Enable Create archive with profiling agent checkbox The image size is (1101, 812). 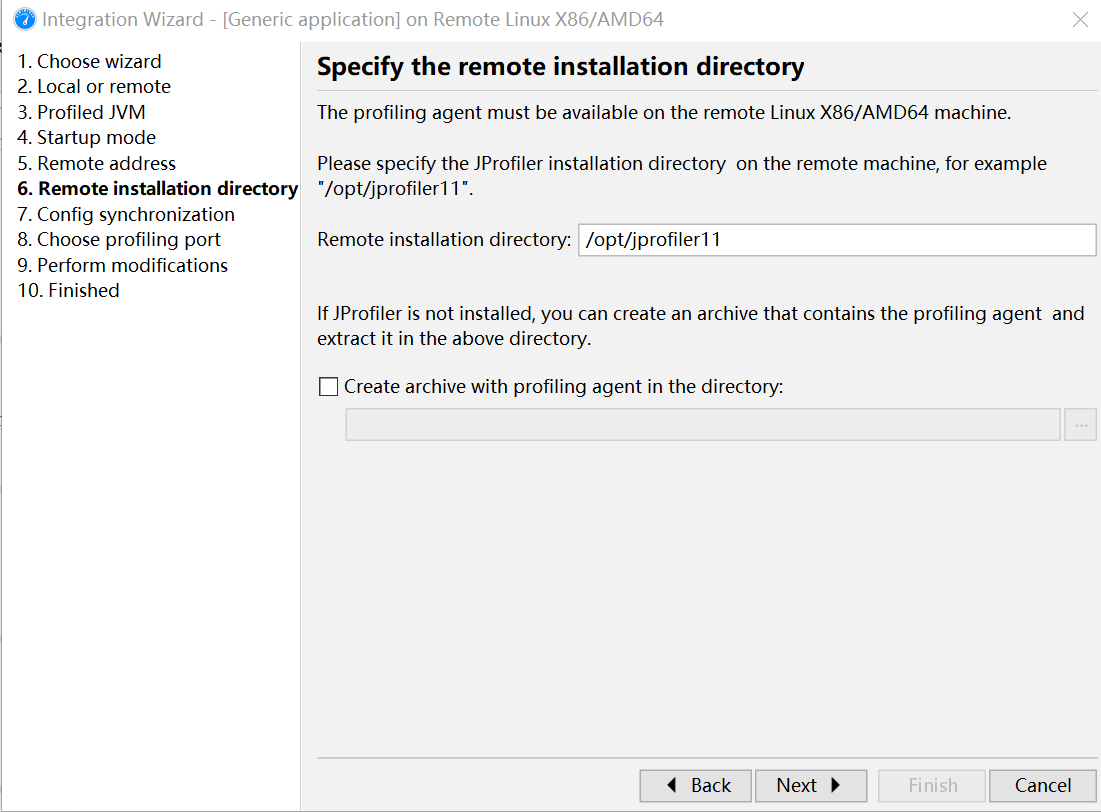(329, 386)
